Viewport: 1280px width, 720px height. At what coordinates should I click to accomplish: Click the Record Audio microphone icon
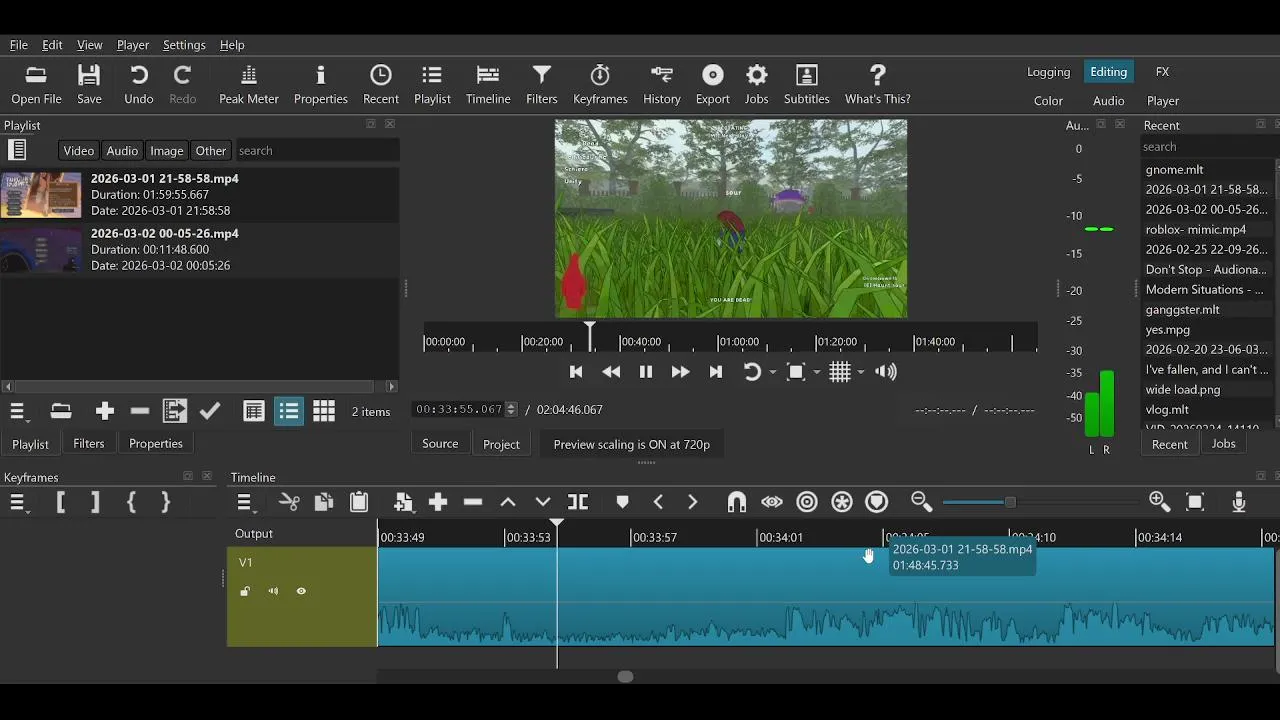click(1239, 502)
